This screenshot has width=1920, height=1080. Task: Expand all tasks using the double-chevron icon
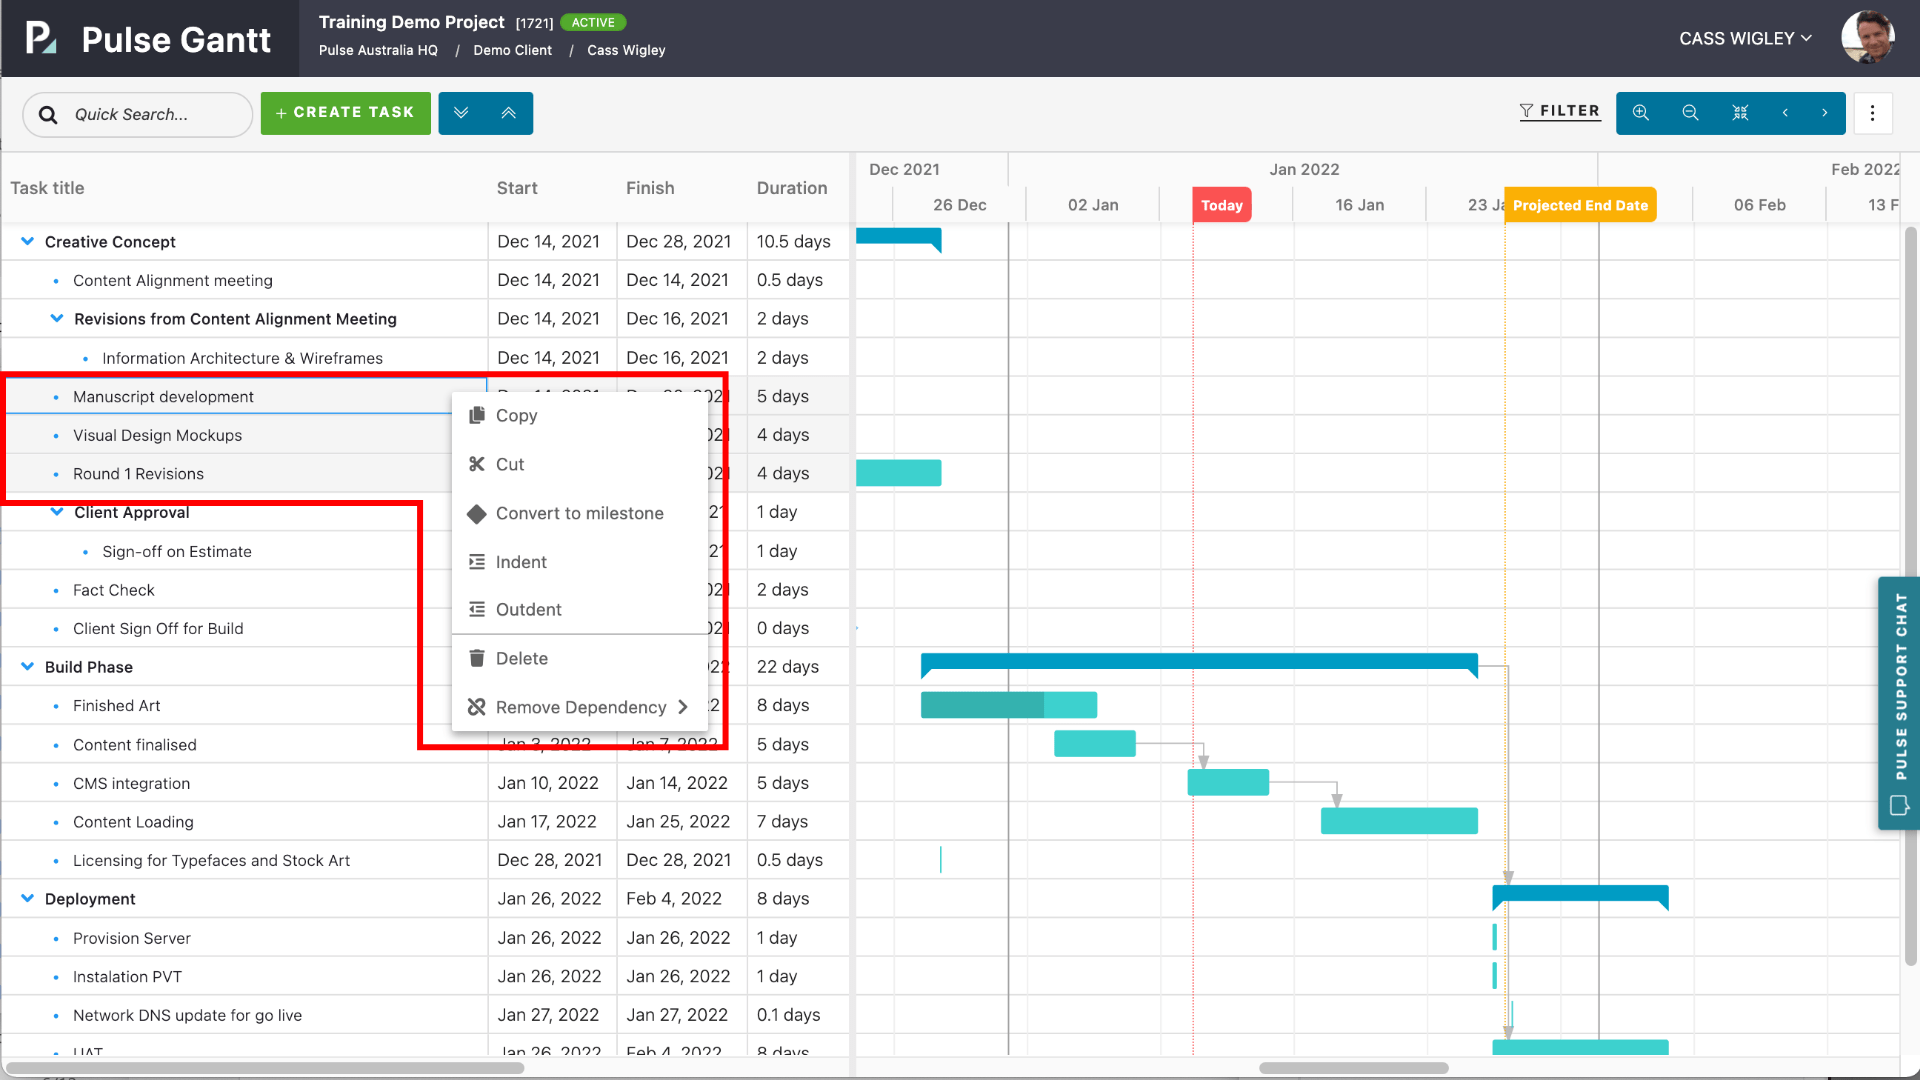point(462,112)
